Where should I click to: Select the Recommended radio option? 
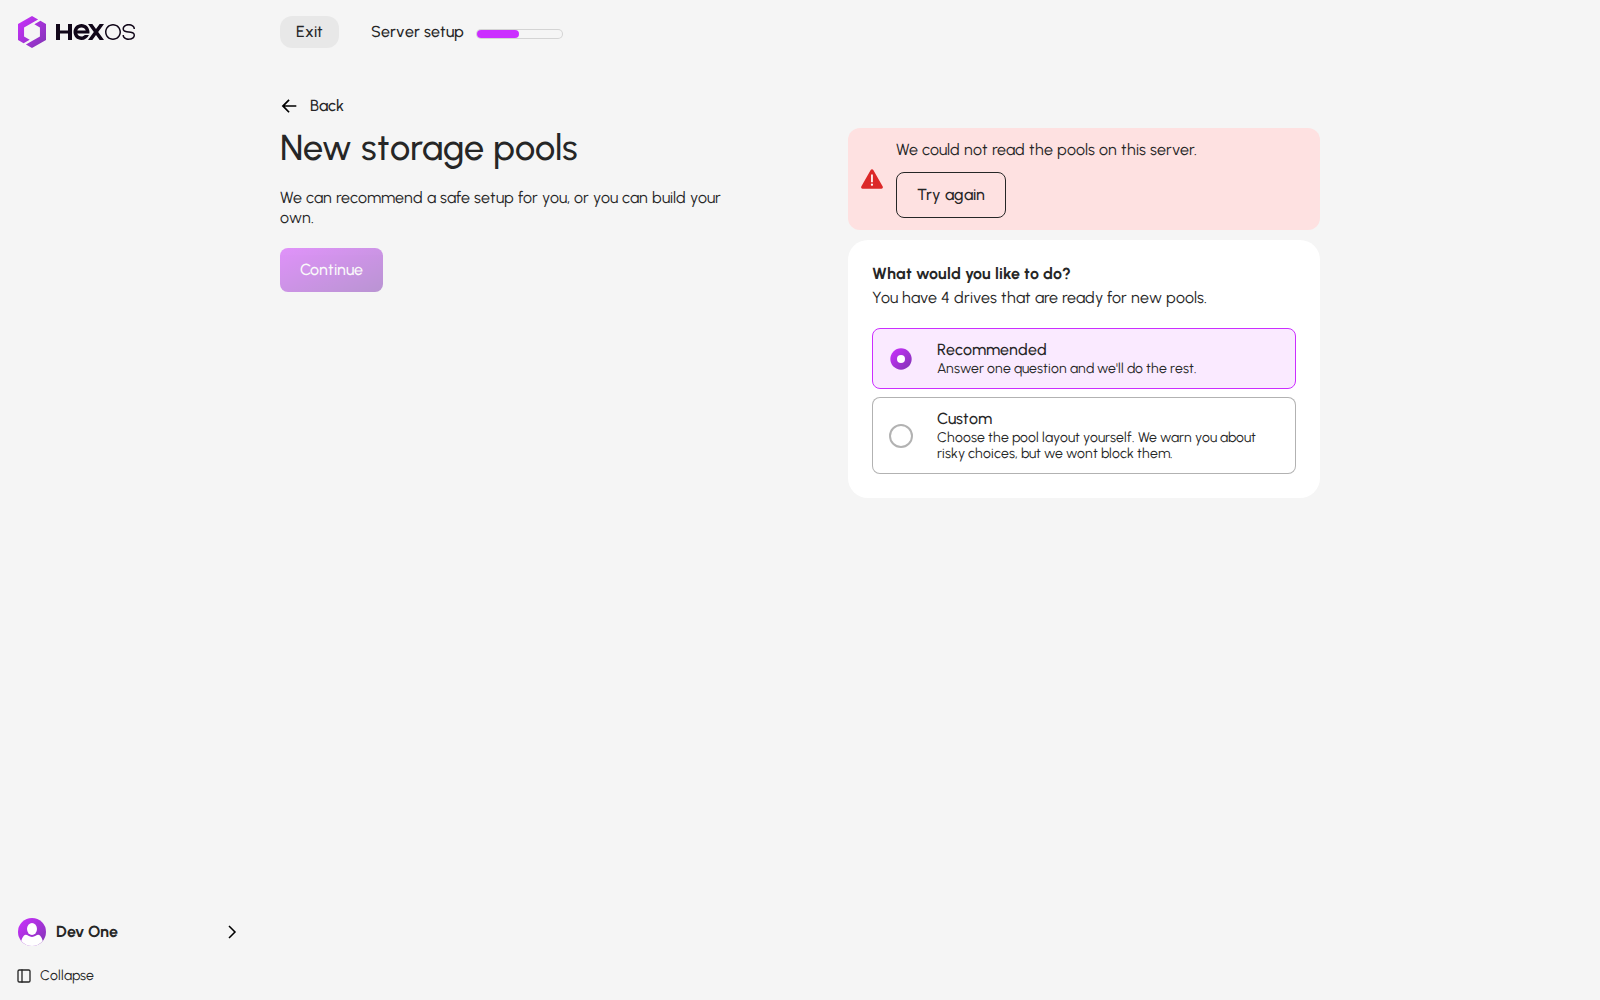pyautogui.click(x=1084, y=358)
